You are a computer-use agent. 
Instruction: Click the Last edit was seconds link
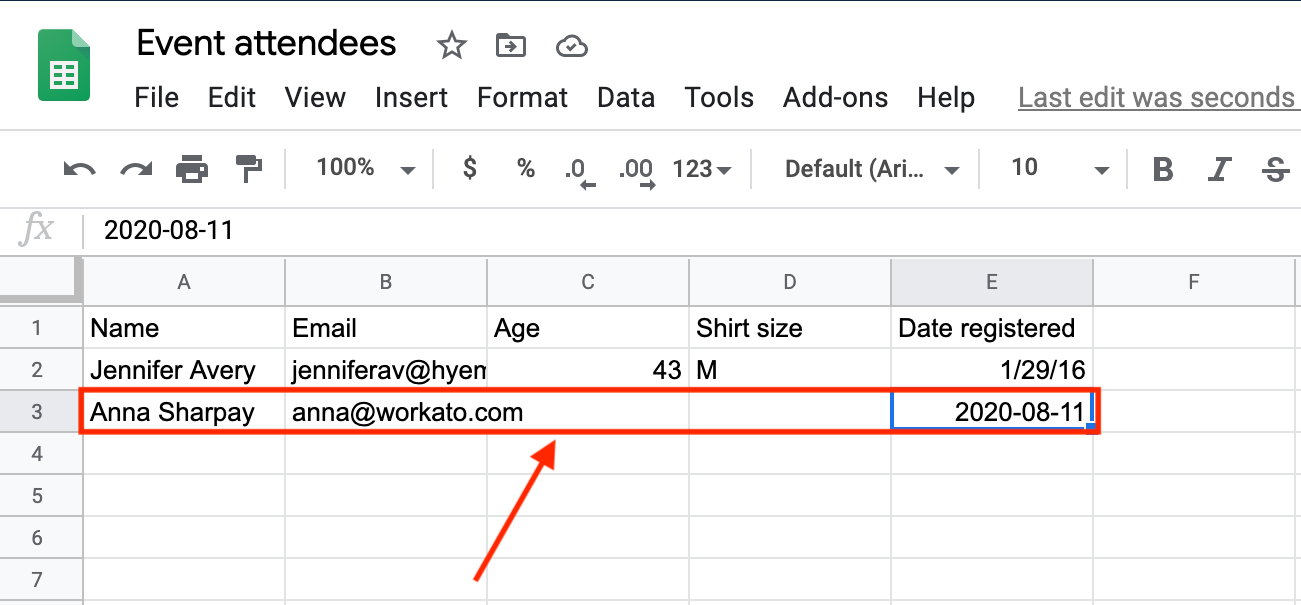[x=1155, y=97]
